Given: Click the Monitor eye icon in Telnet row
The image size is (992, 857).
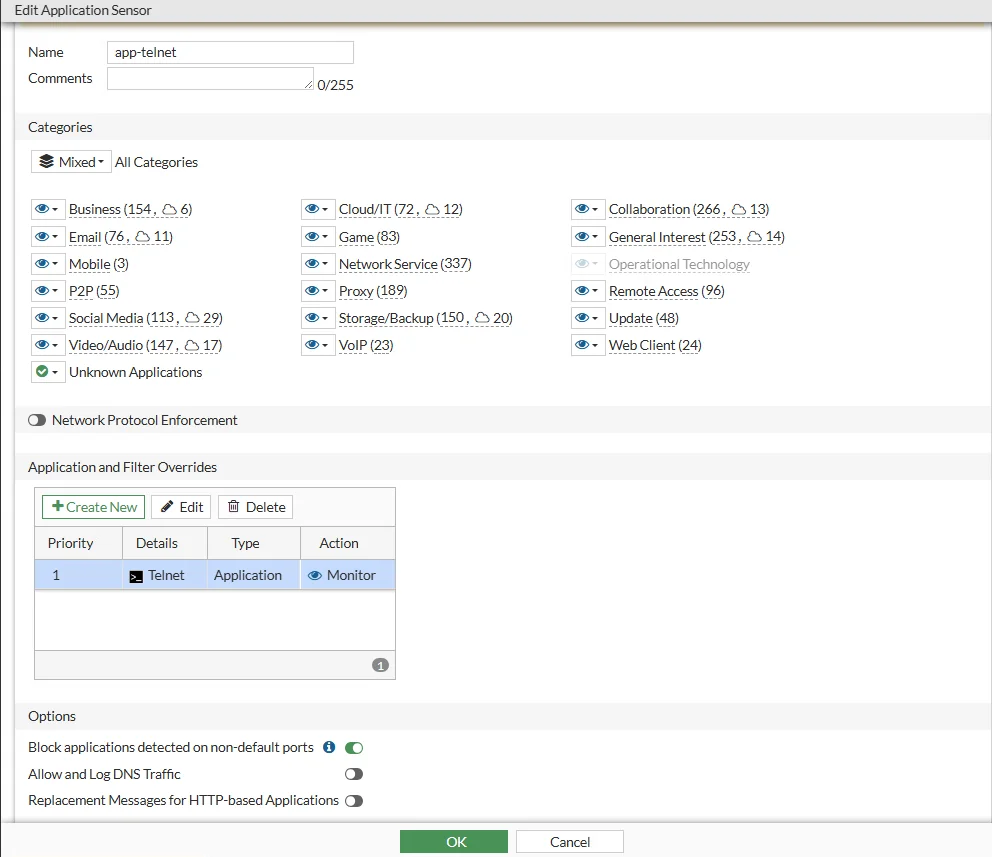Looking at the screenshot, I should coord(315,576).
